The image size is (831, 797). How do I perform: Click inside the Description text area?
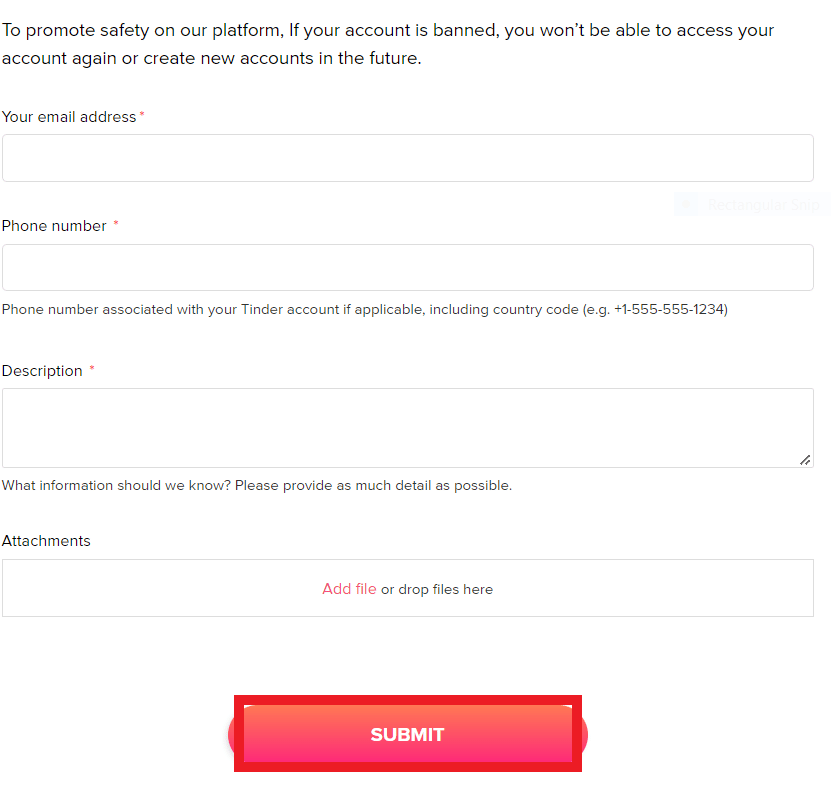point(407,424)
